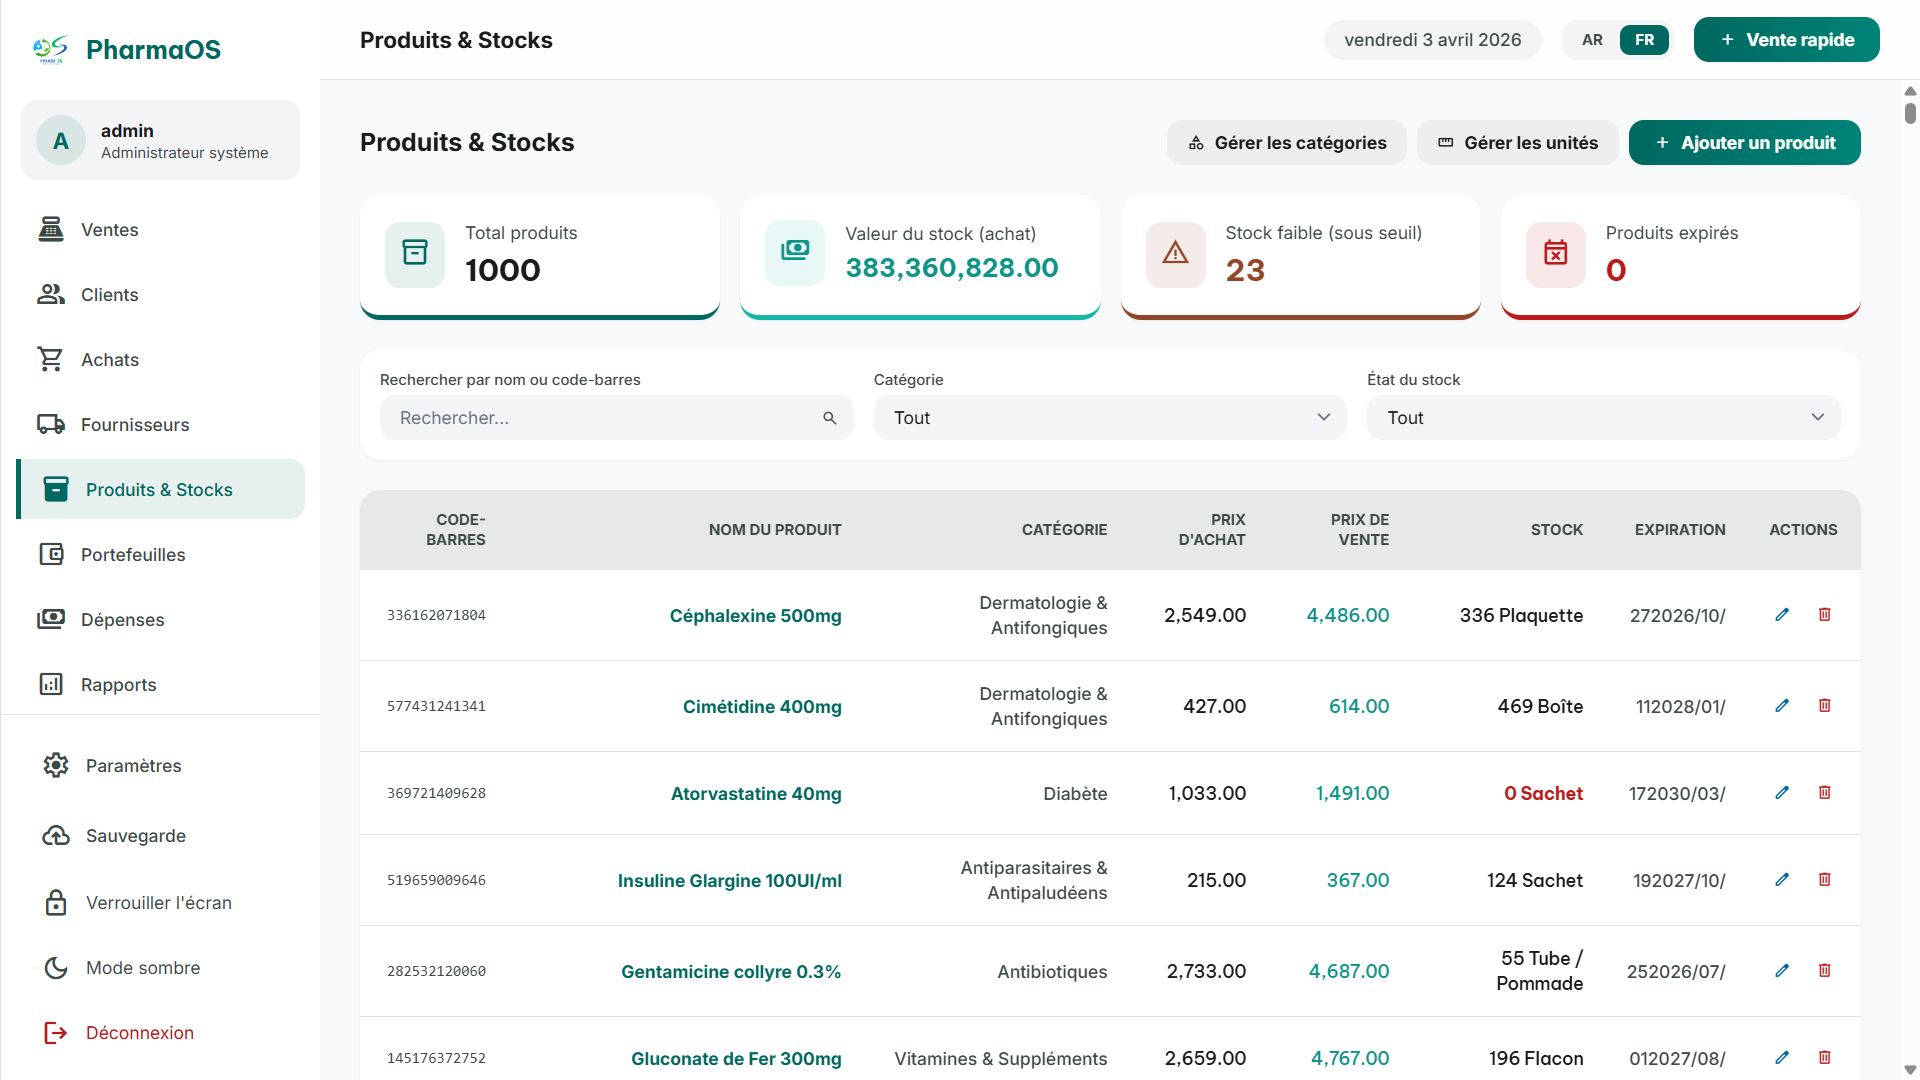Switch language to AR
Image resolution: width=1920 pixels, height=1080 pixels.
[1592, 40]
